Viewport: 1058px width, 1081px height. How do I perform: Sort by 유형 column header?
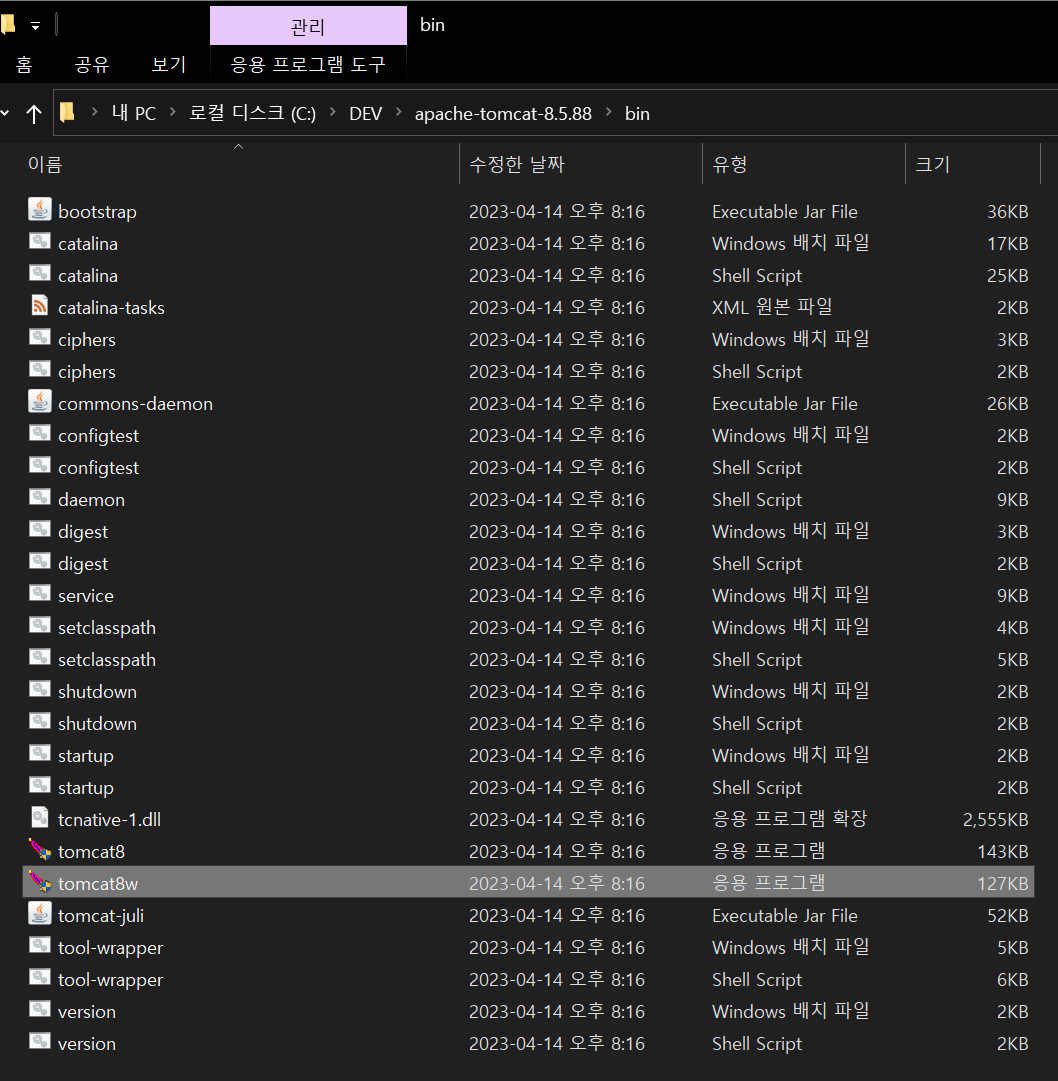pyautogui.click(x=804, y=164)
